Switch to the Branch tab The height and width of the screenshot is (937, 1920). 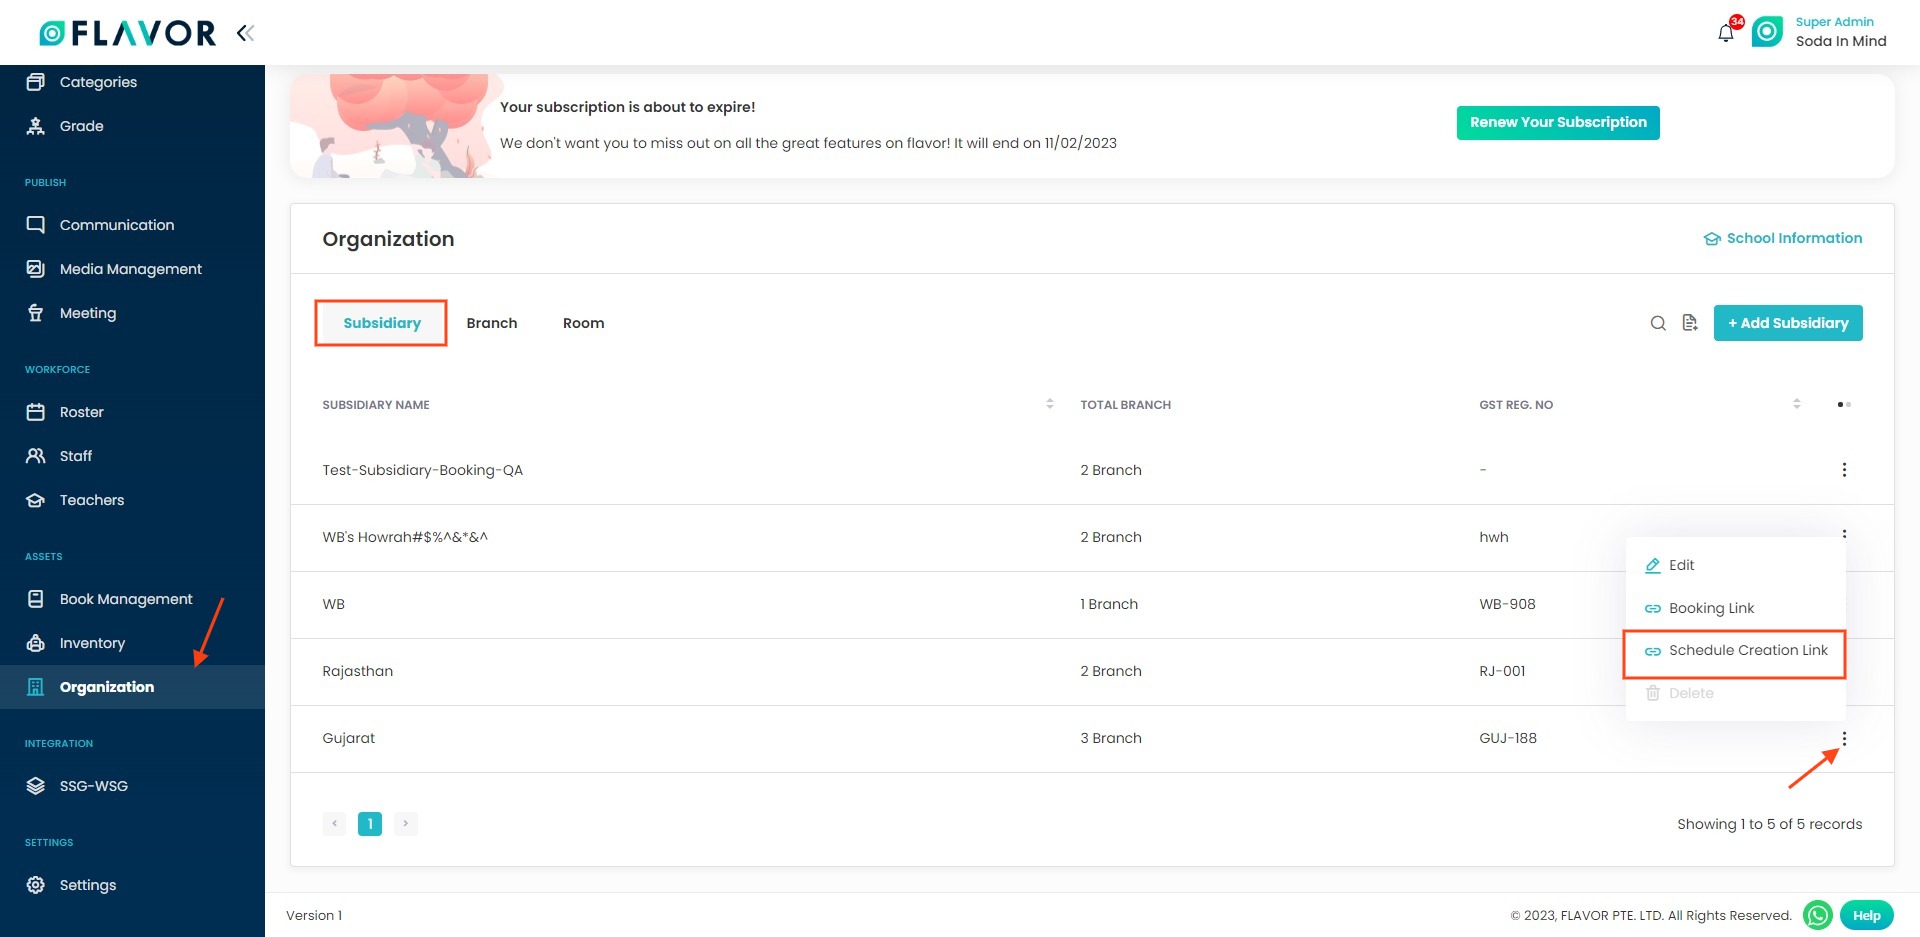point(492,323)
